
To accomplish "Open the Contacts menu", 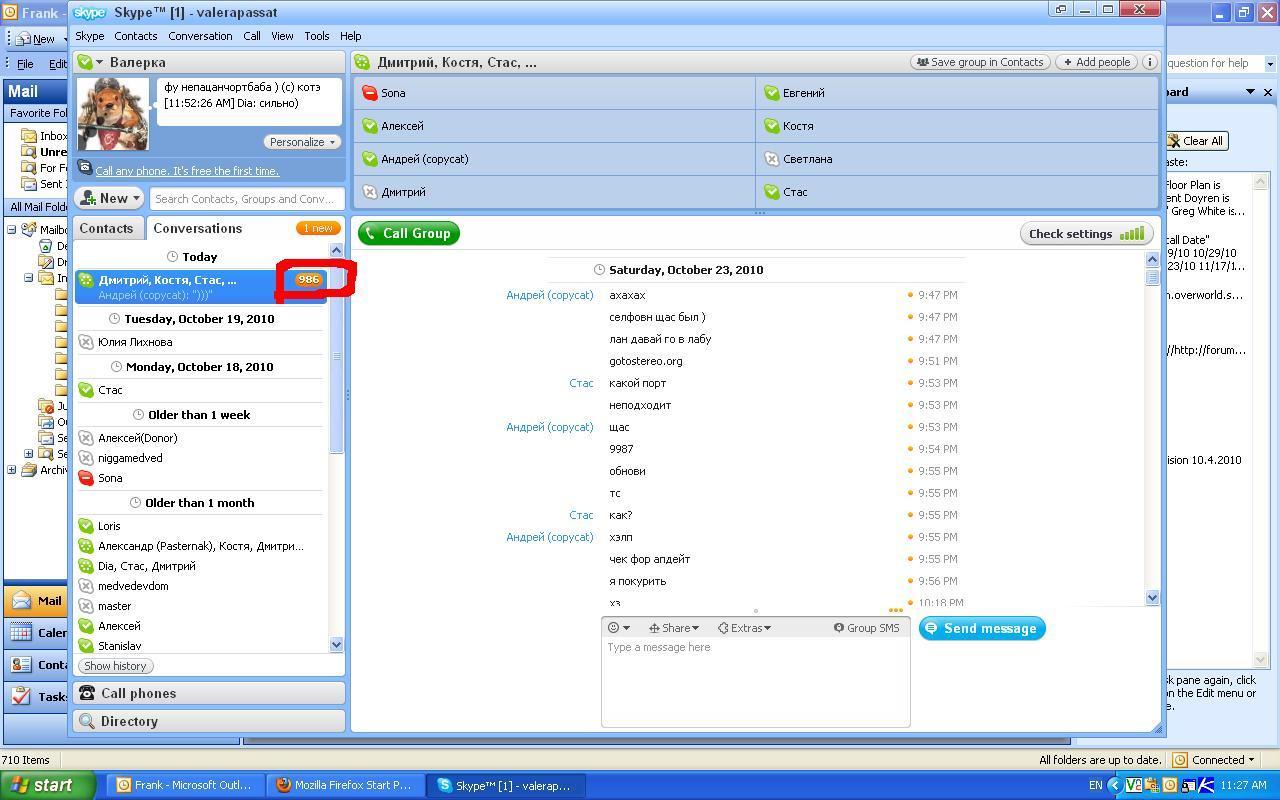I will pyautogui.click(x=135, y=36).
